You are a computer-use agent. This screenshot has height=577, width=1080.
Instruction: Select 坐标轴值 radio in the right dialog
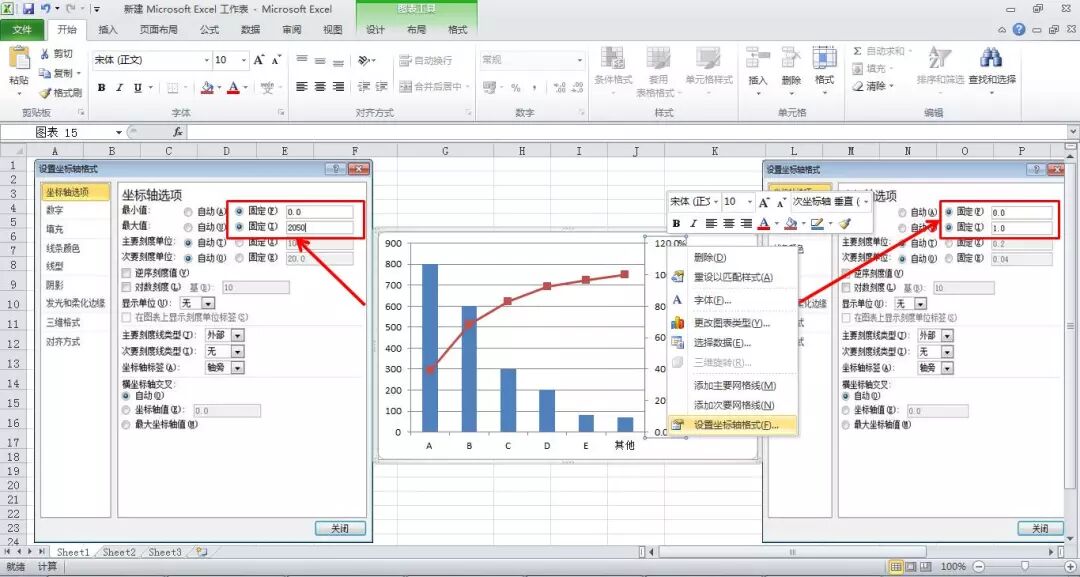pyautogui.click(x=847, y=410)
